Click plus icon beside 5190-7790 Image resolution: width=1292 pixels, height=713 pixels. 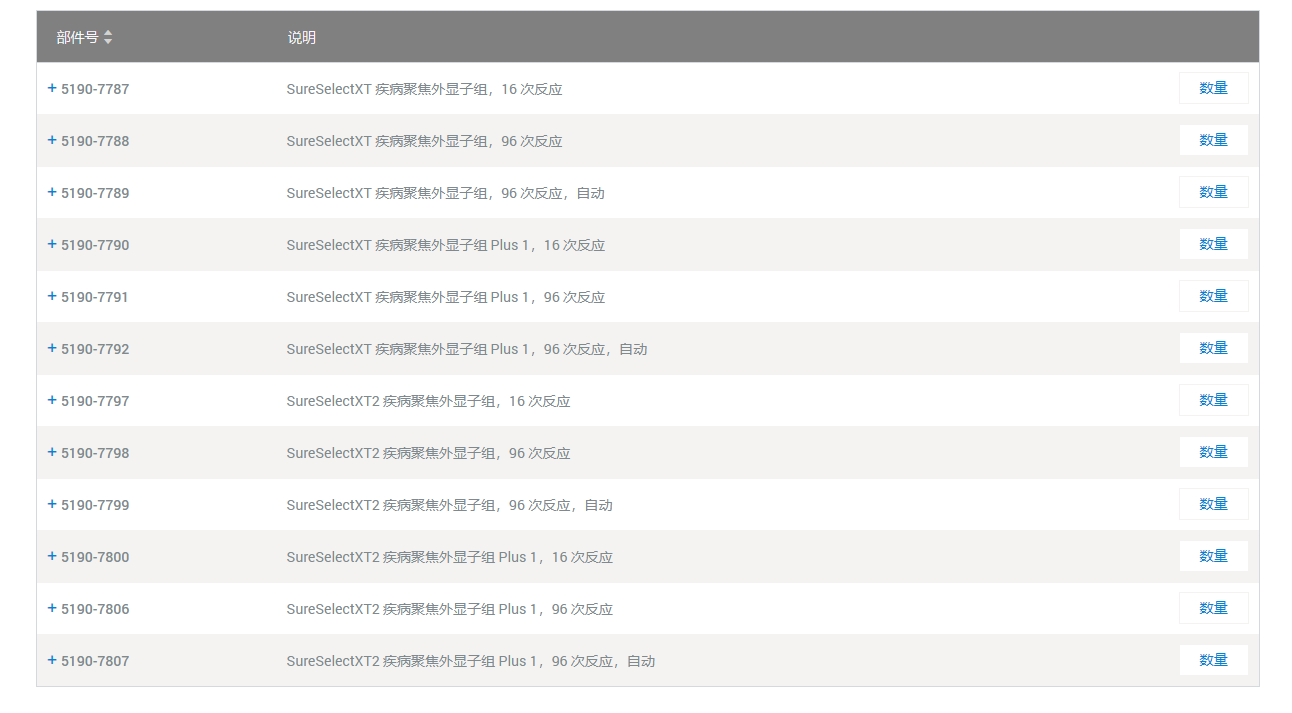tap(52, 244)
